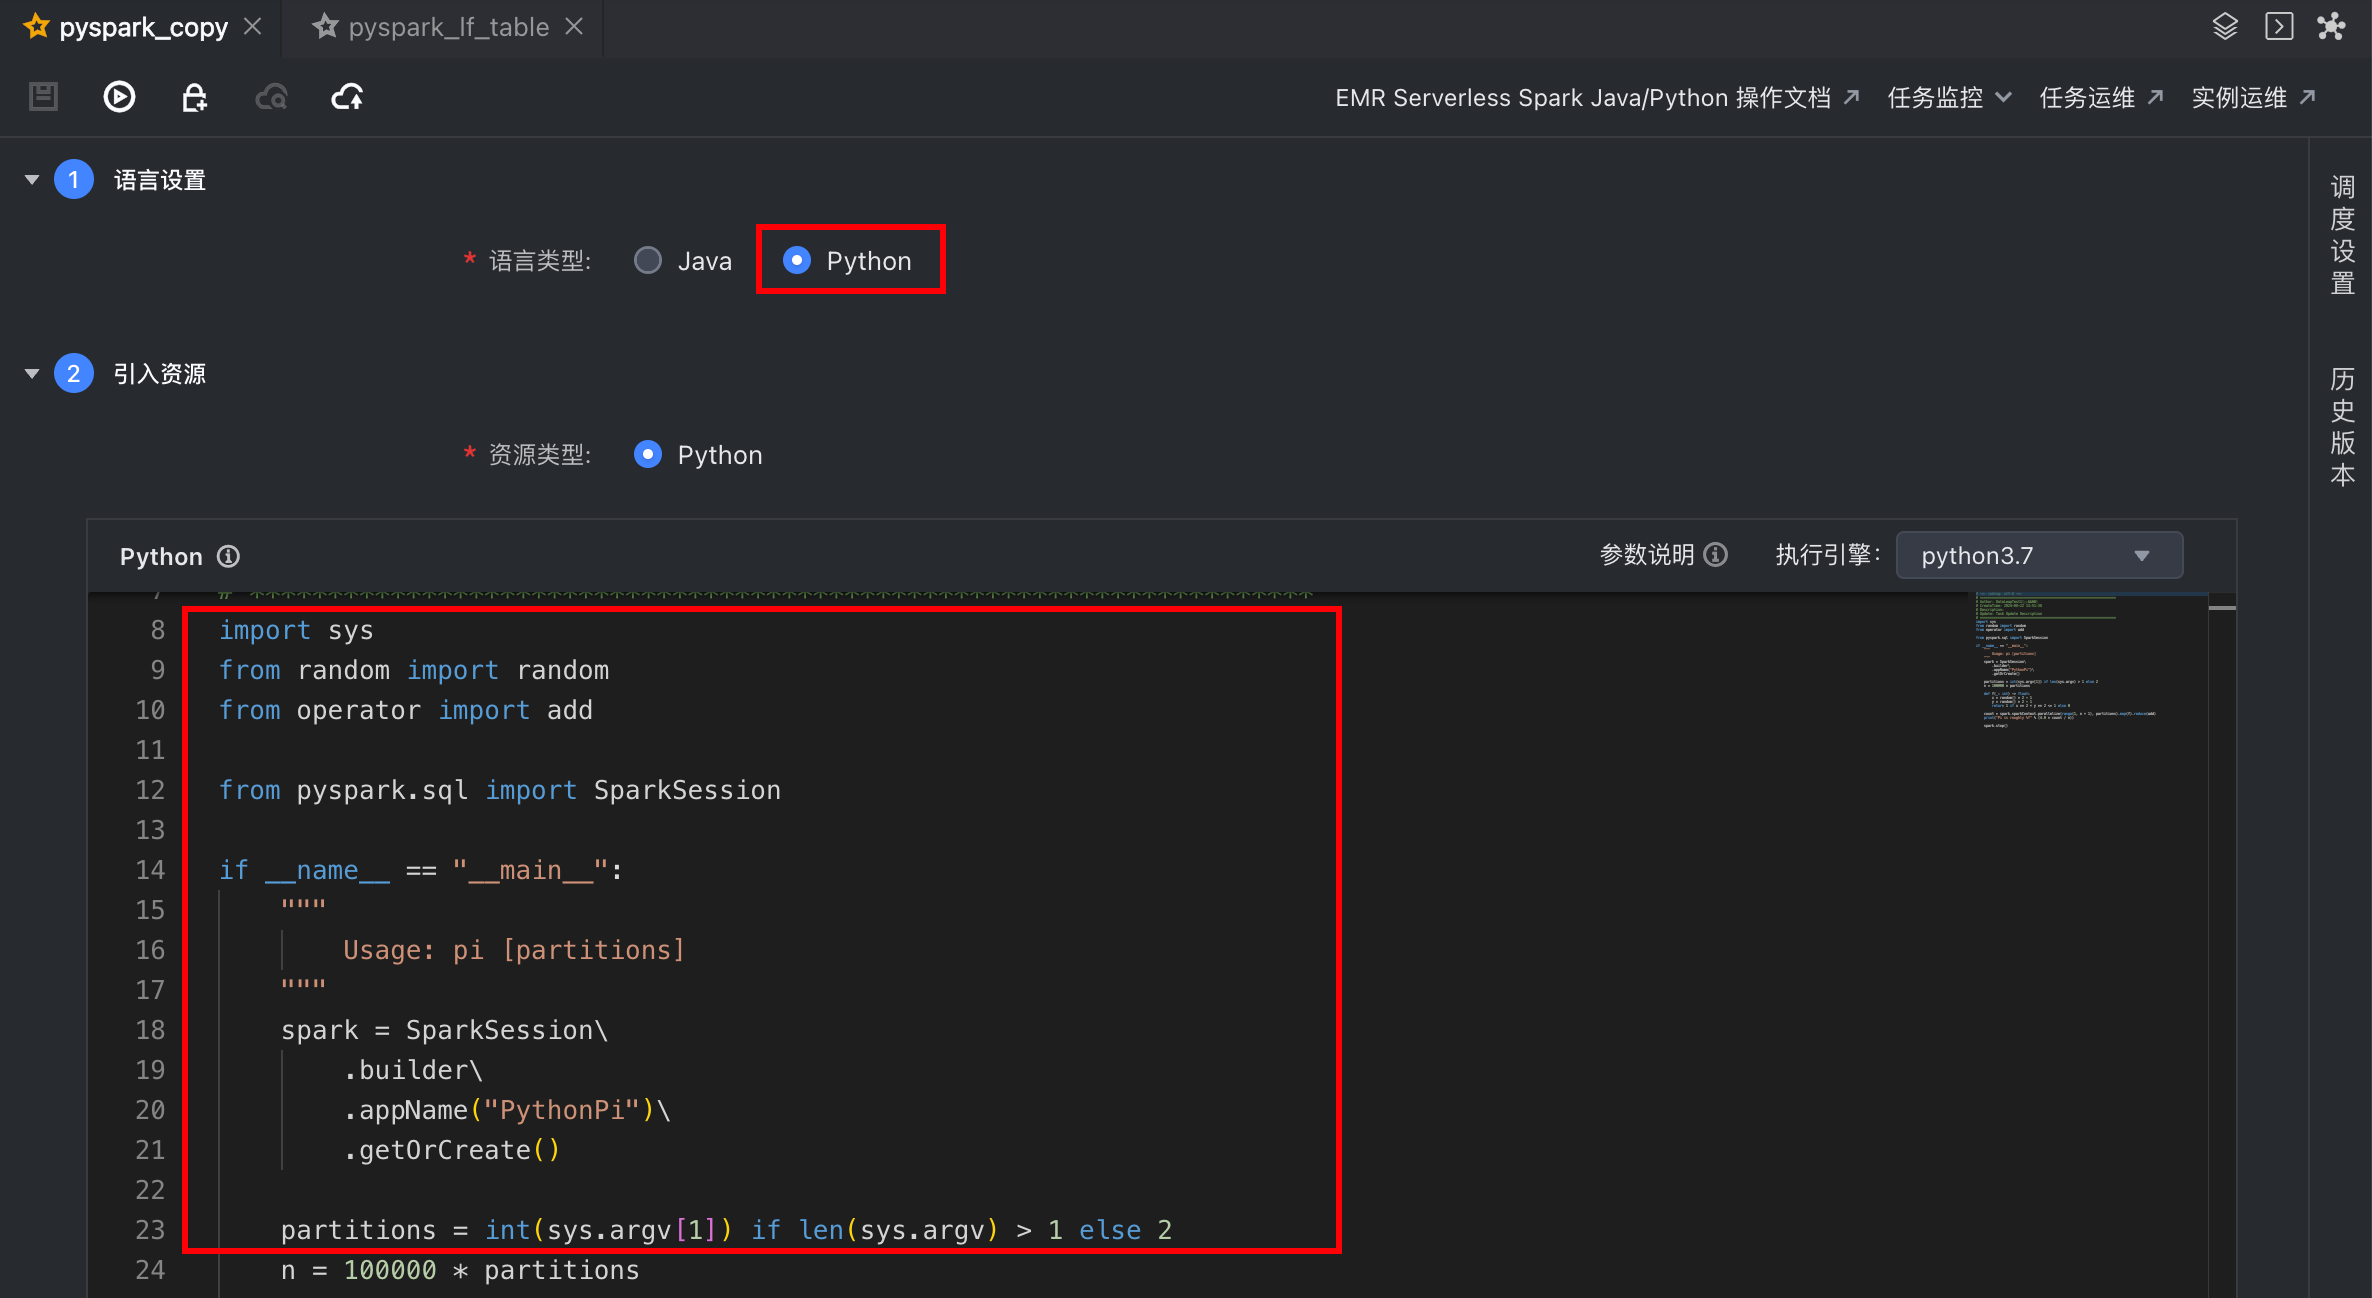Click the save icon in toolbar
Screen dimensions: 2372x1298
click(43, 97)
